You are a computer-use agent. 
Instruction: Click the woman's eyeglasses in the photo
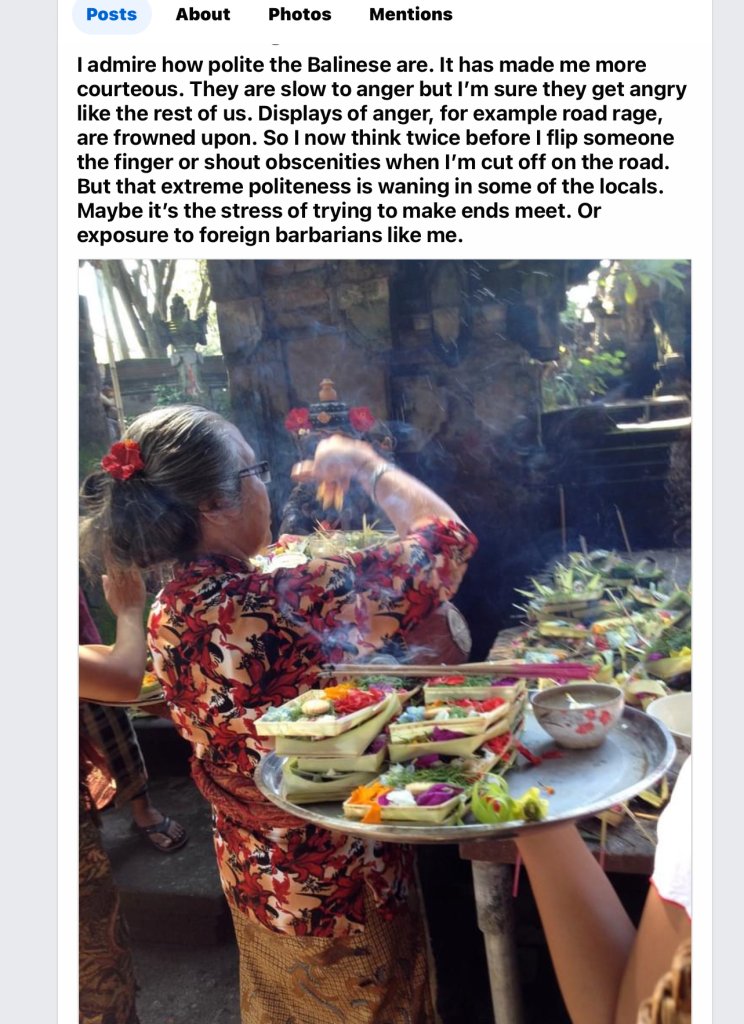253,472
